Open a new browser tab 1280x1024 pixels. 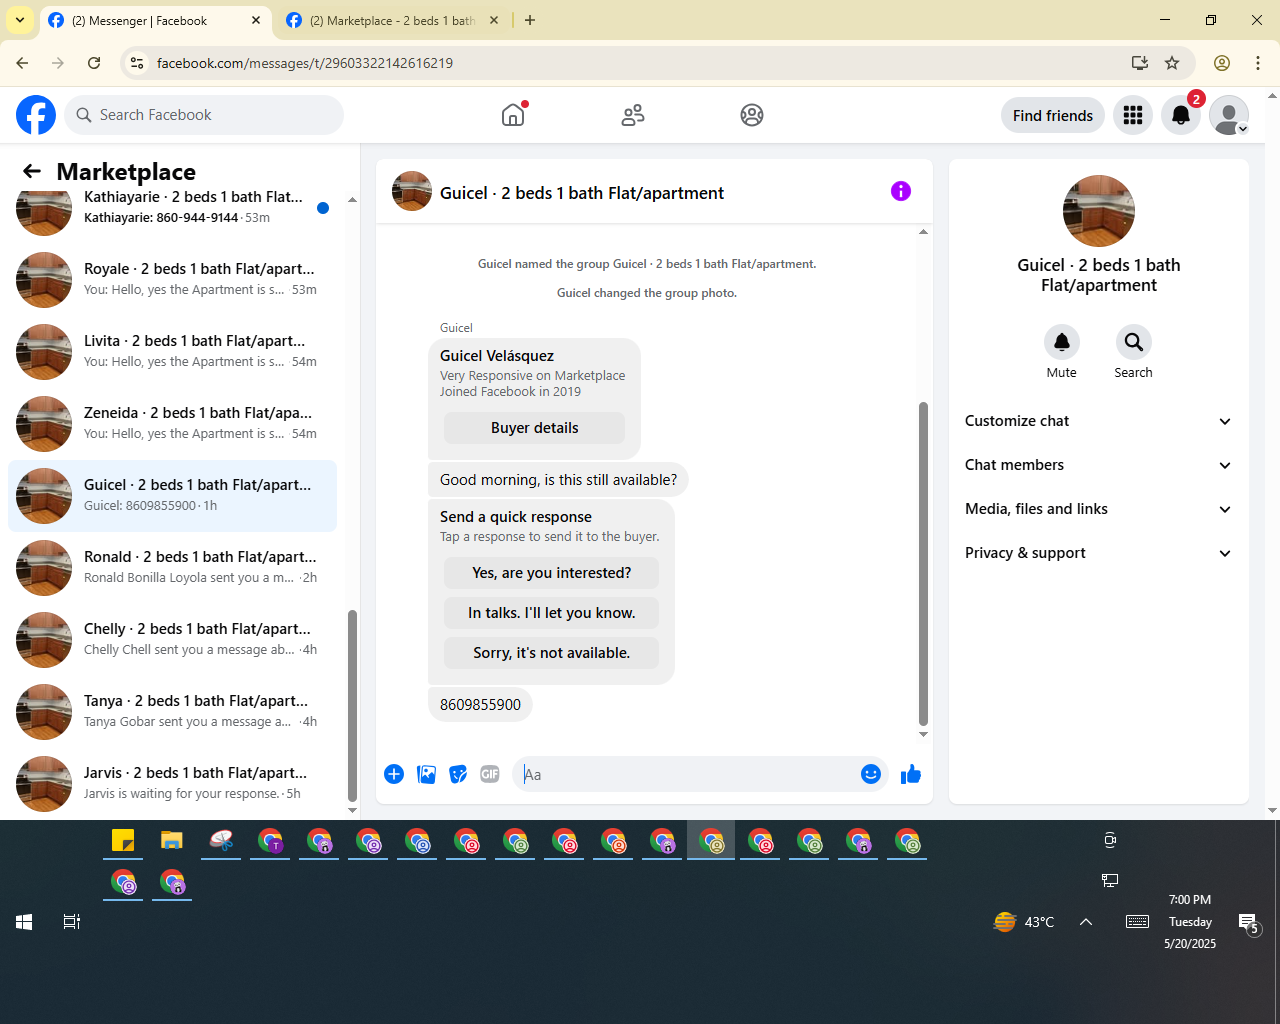click(x=530, y=20)
